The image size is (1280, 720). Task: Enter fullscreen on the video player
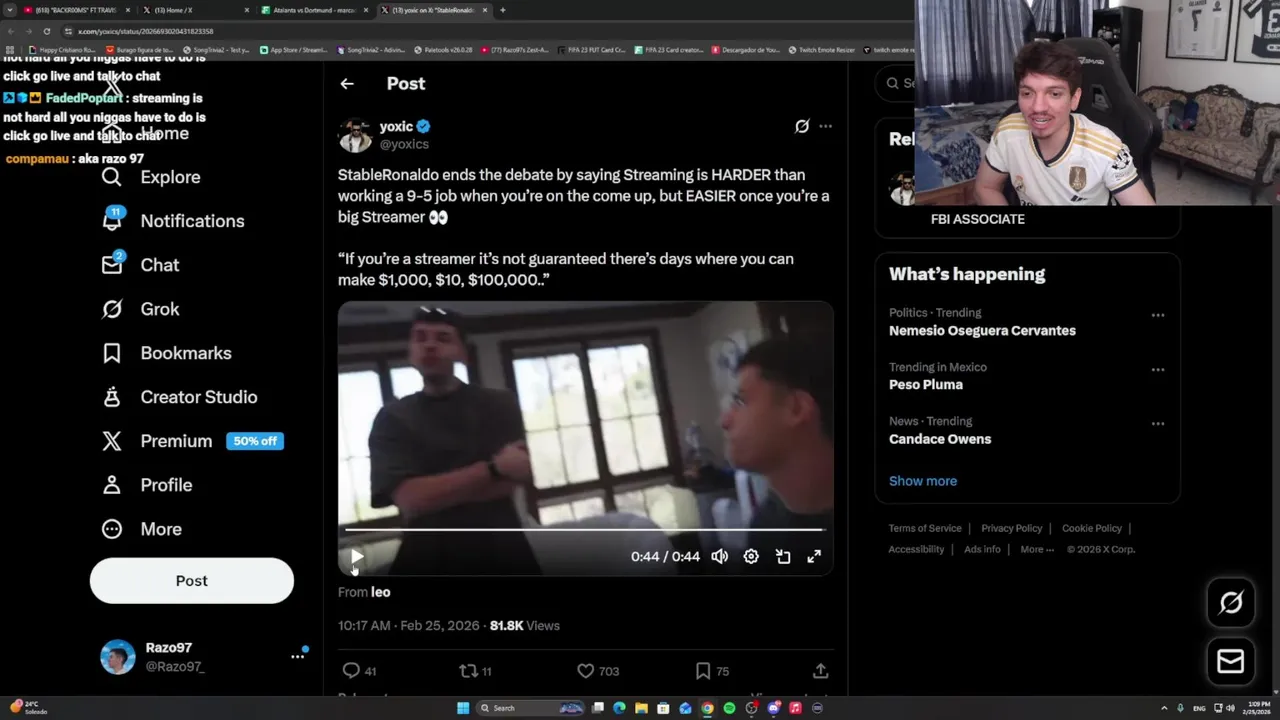click(x=814, y=557)
